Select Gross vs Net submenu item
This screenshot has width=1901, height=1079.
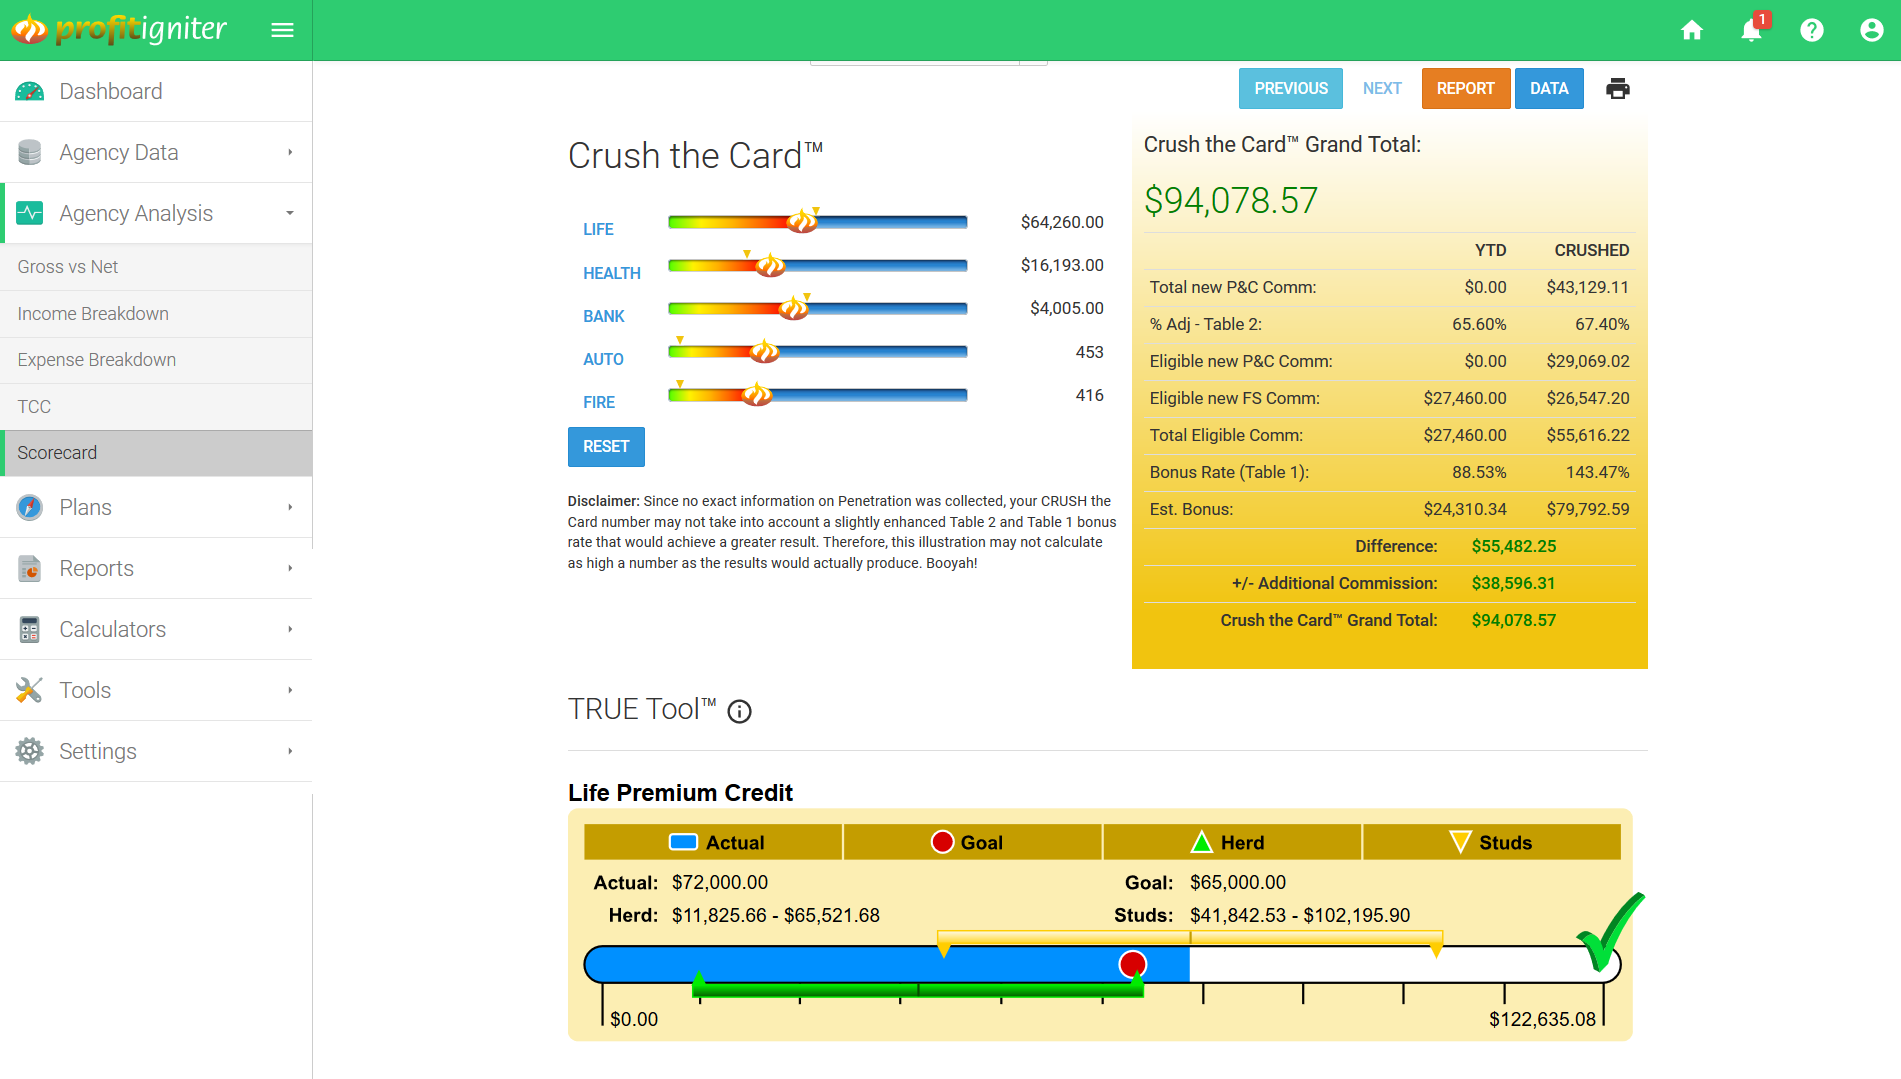[68, 267]
